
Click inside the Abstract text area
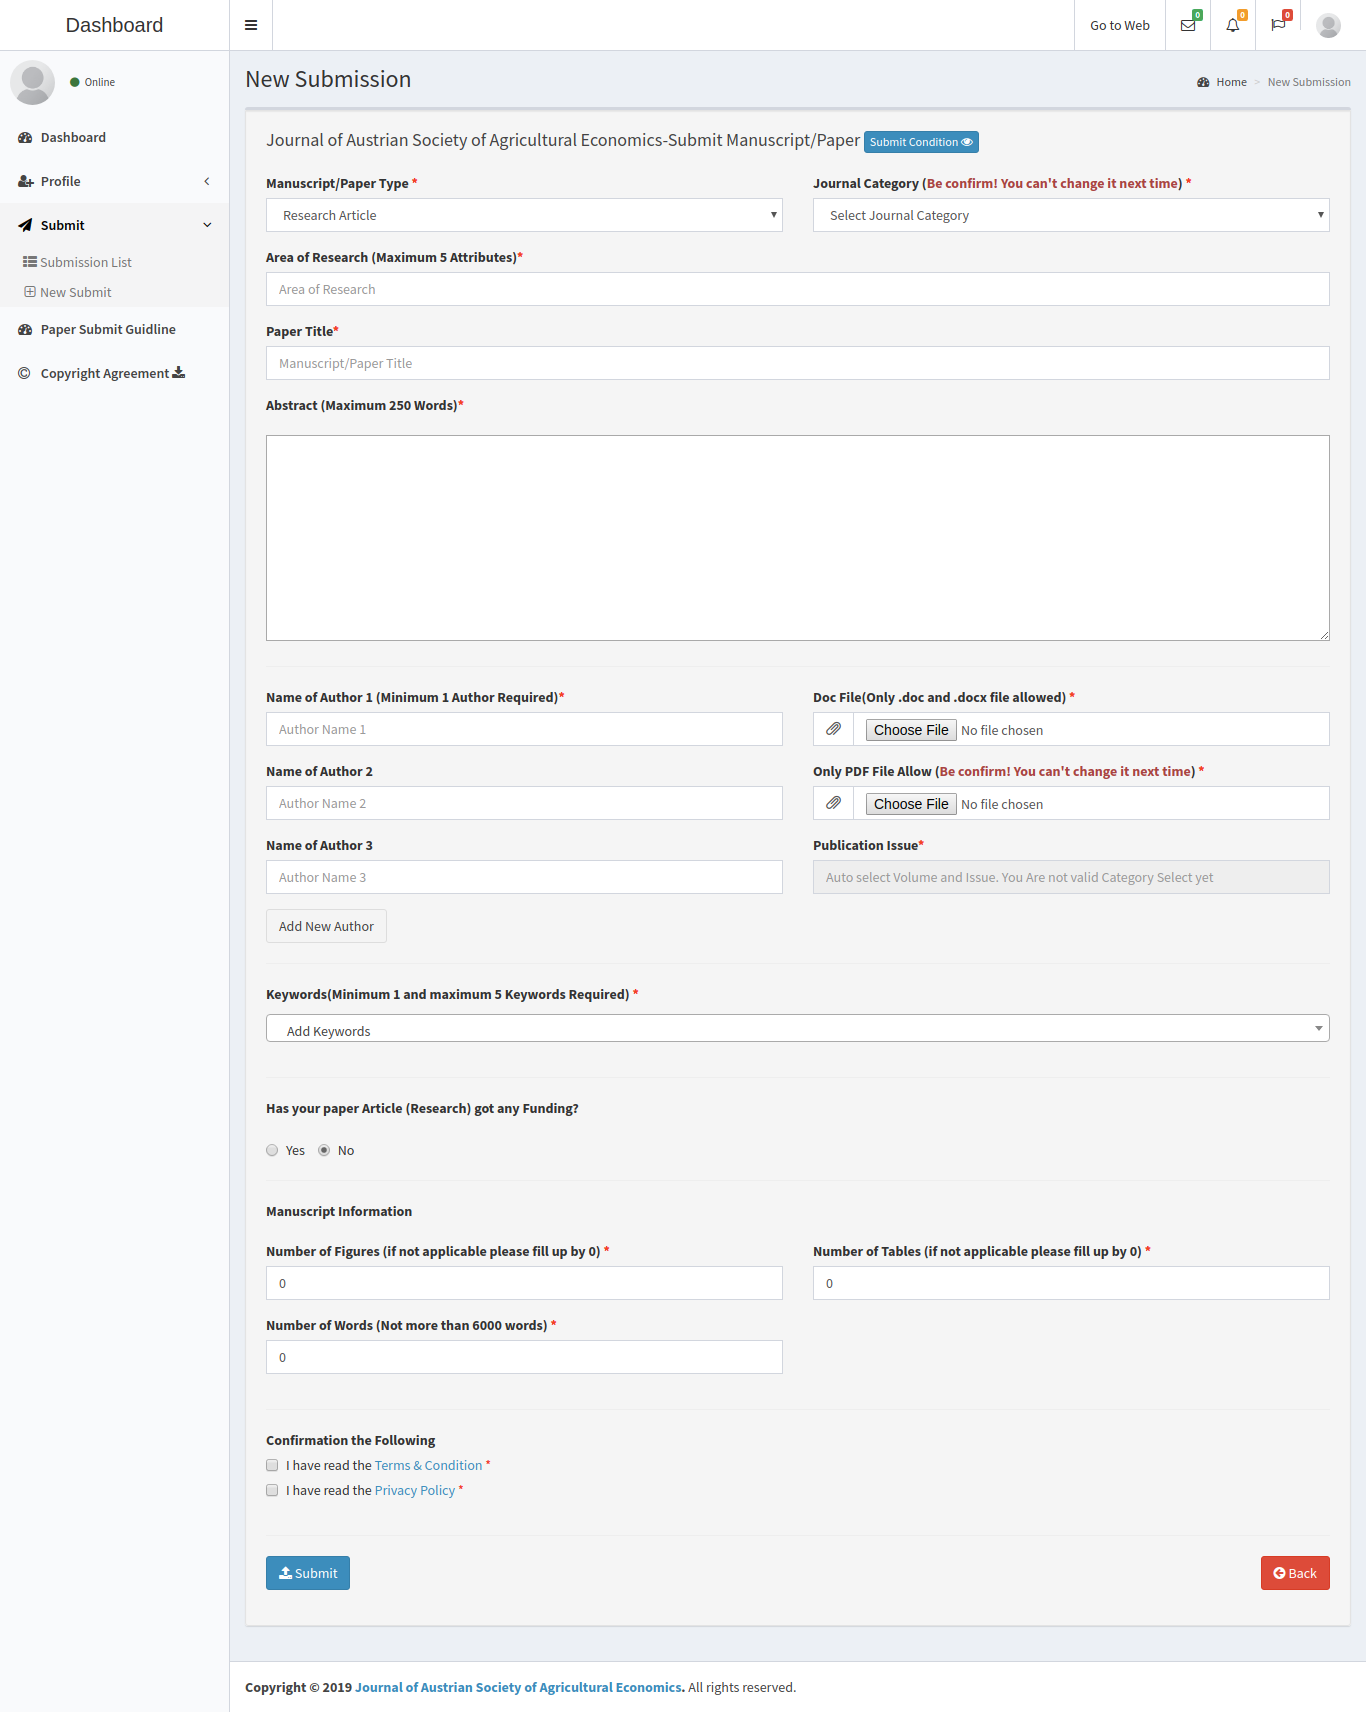point(797,538)
